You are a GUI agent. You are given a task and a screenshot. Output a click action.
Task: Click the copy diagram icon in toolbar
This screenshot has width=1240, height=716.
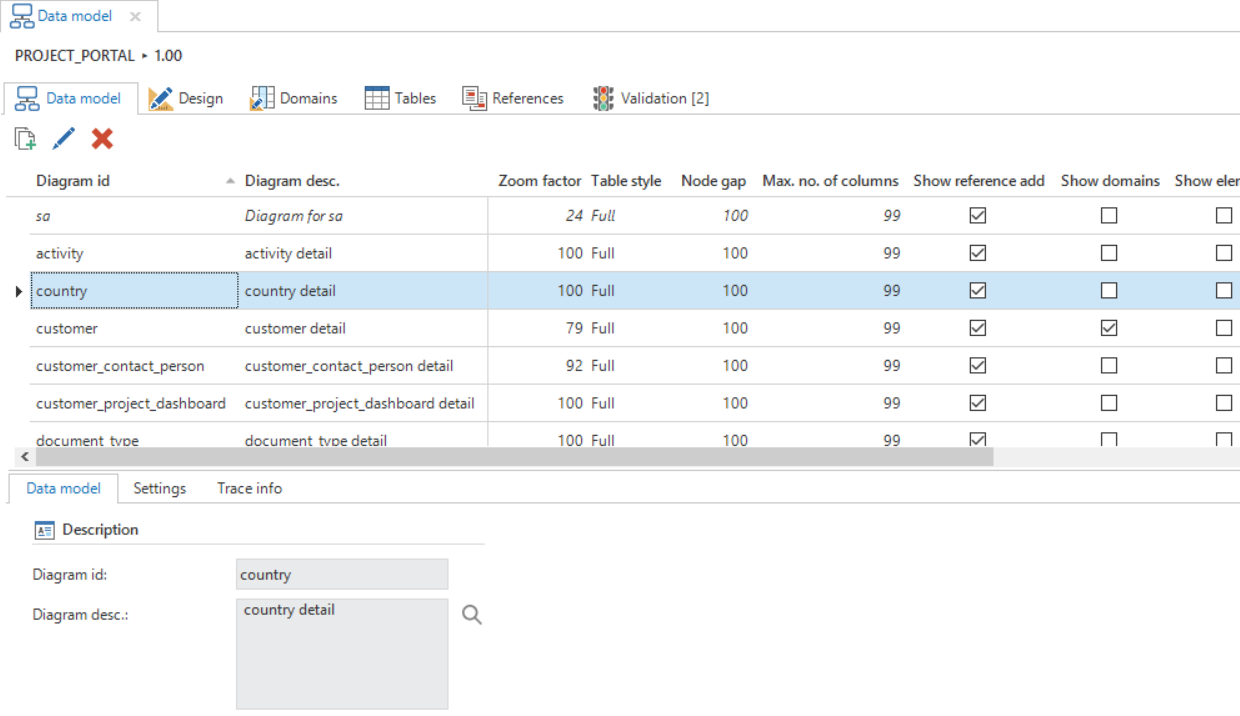25,139
